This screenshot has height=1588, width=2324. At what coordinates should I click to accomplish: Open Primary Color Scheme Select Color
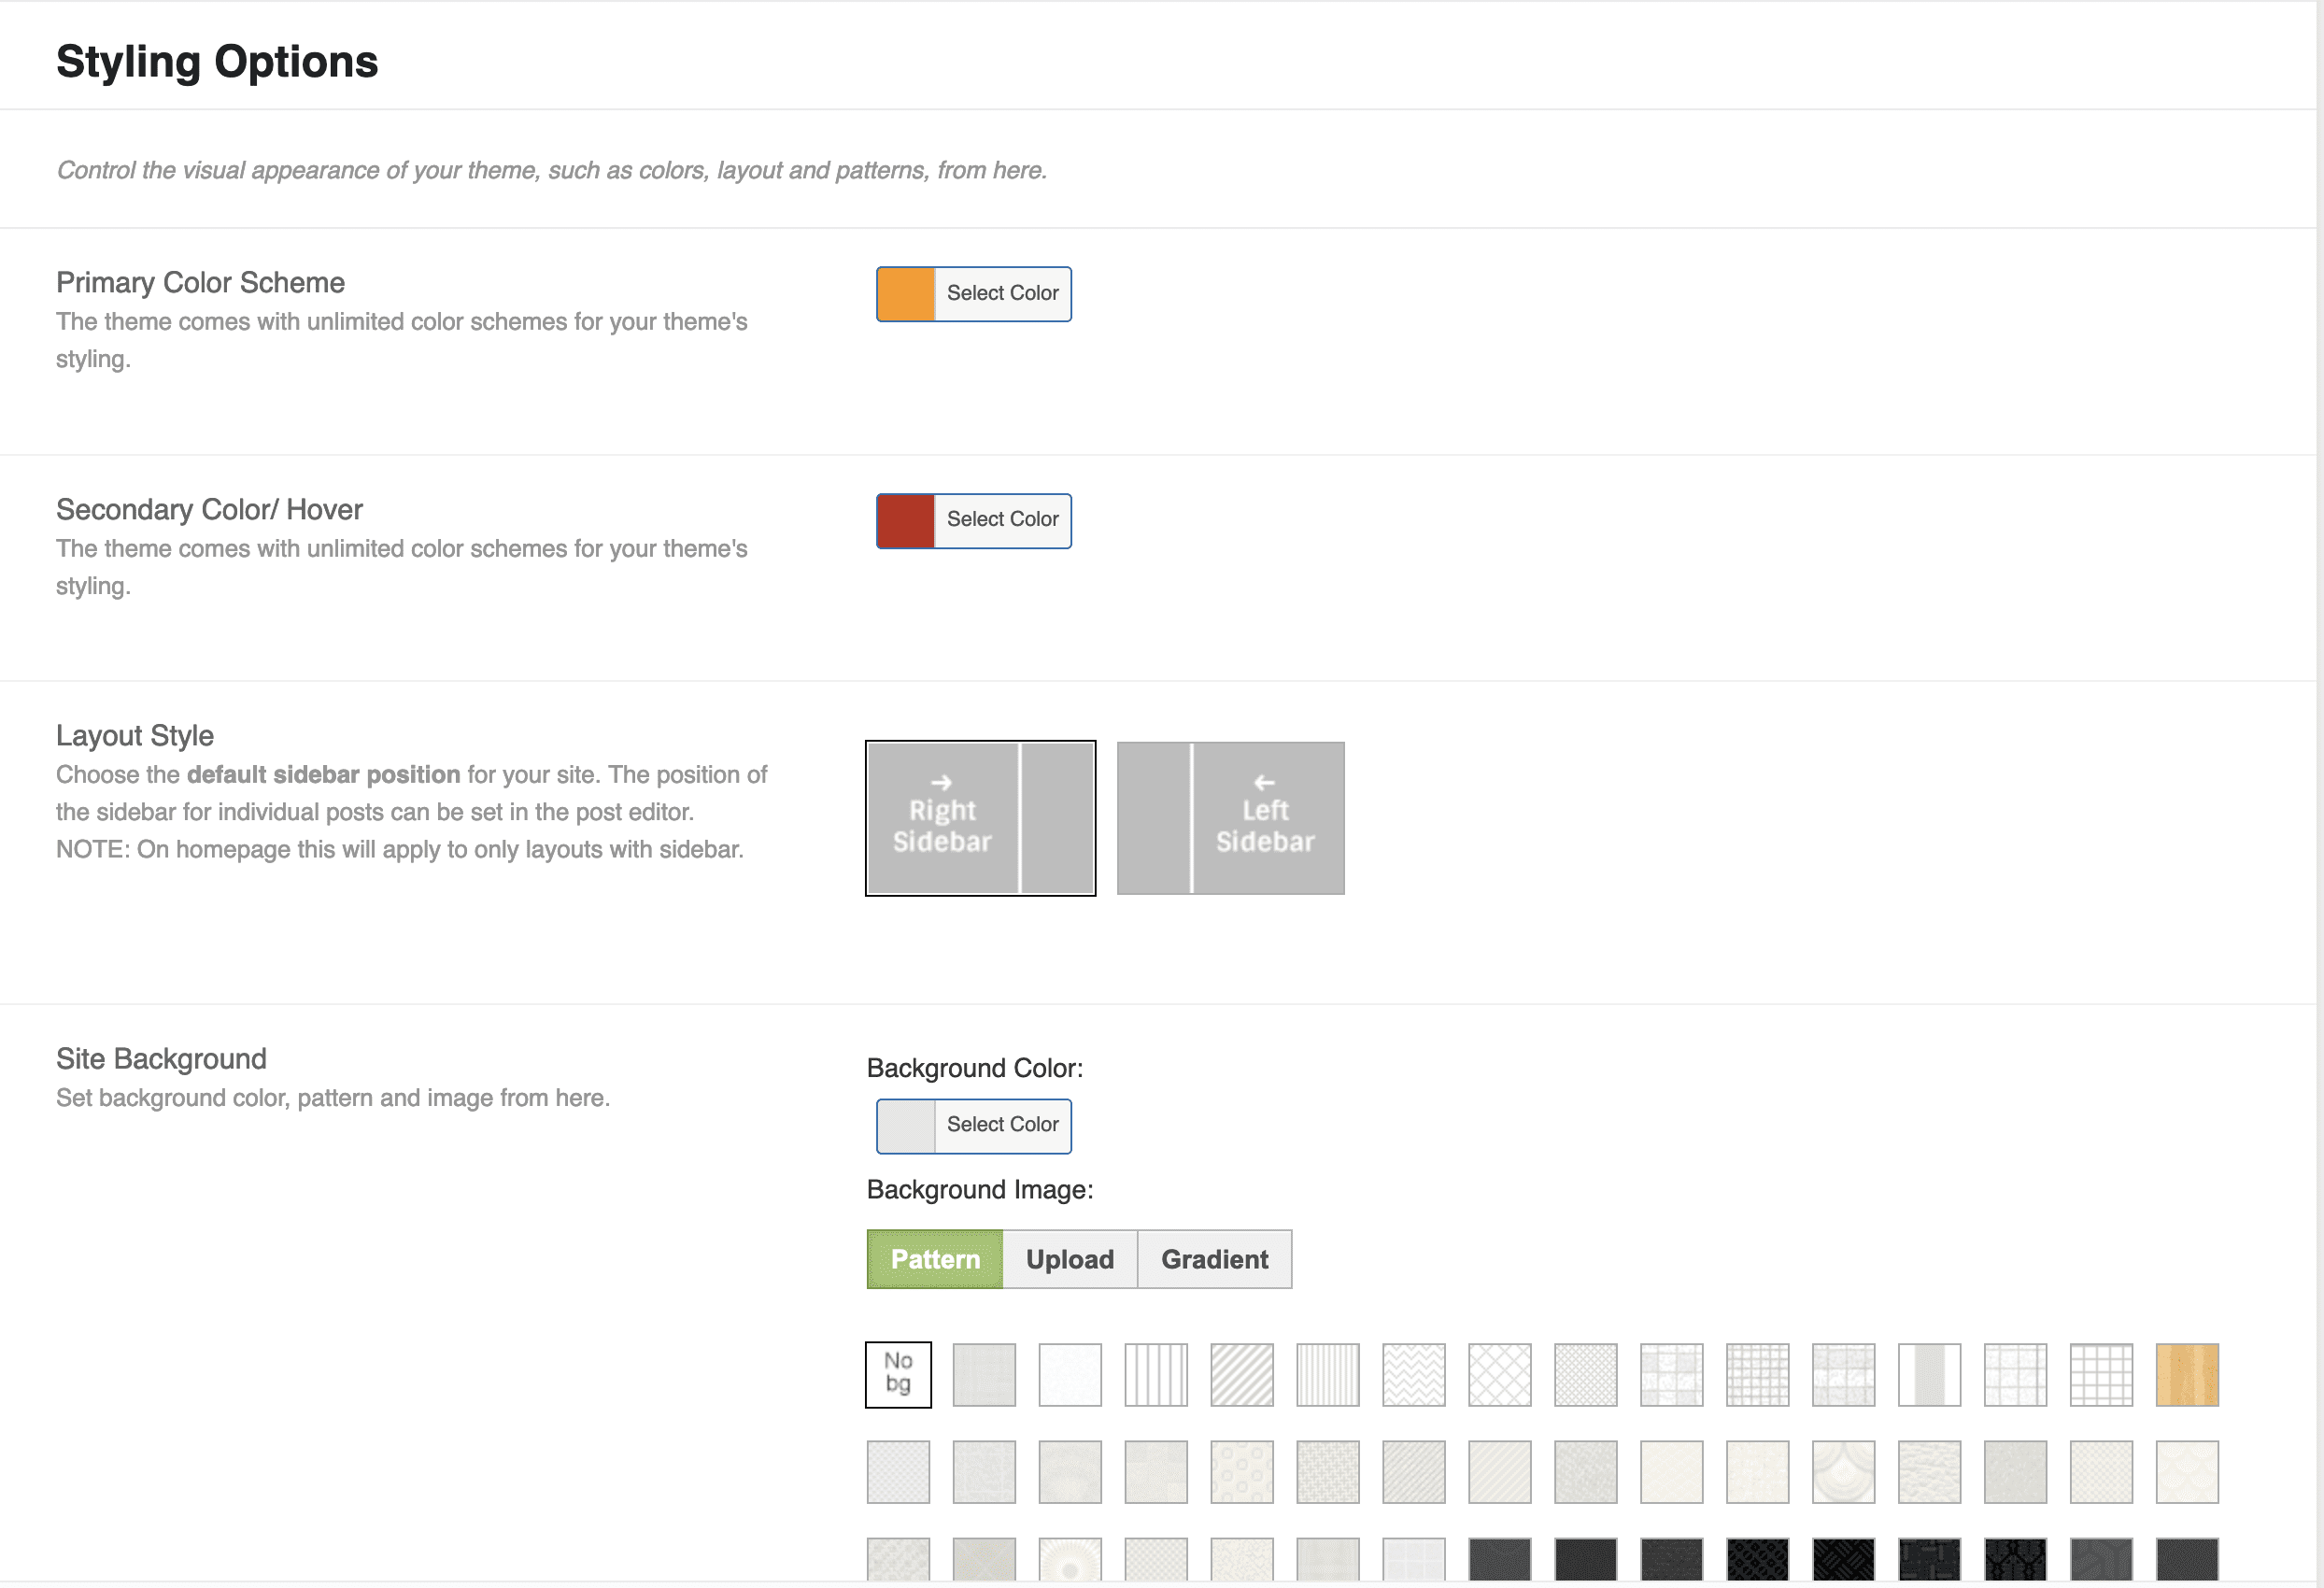1002,294
